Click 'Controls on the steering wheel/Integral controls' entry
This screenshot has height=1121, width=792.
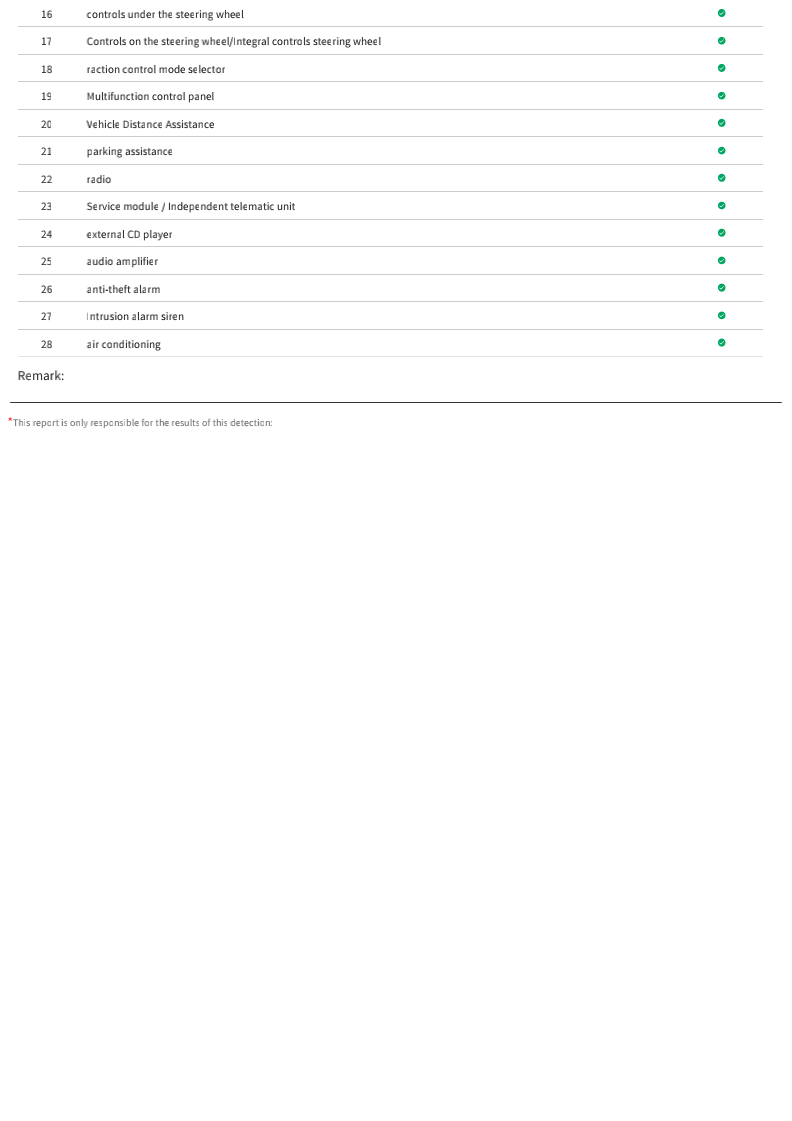pyautogui.click(x=234, y=41)
